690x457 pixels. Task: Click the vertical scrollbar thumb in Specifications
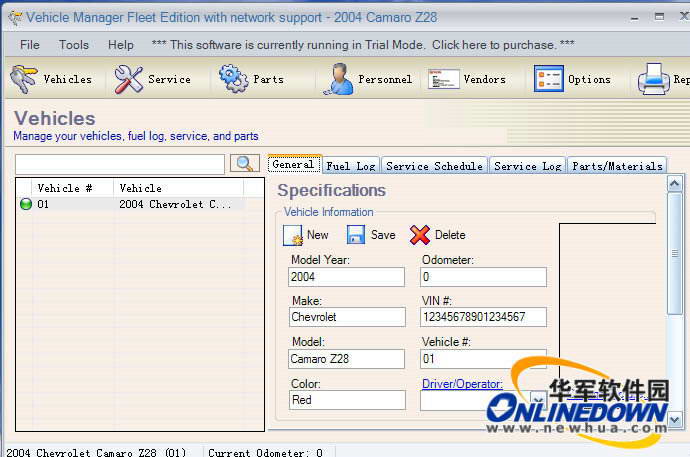coord(675,253)
